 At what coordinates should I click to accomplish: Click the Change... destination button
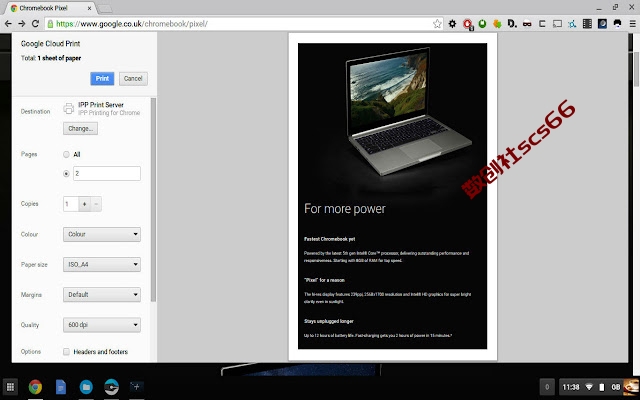(x=80, y=129)
